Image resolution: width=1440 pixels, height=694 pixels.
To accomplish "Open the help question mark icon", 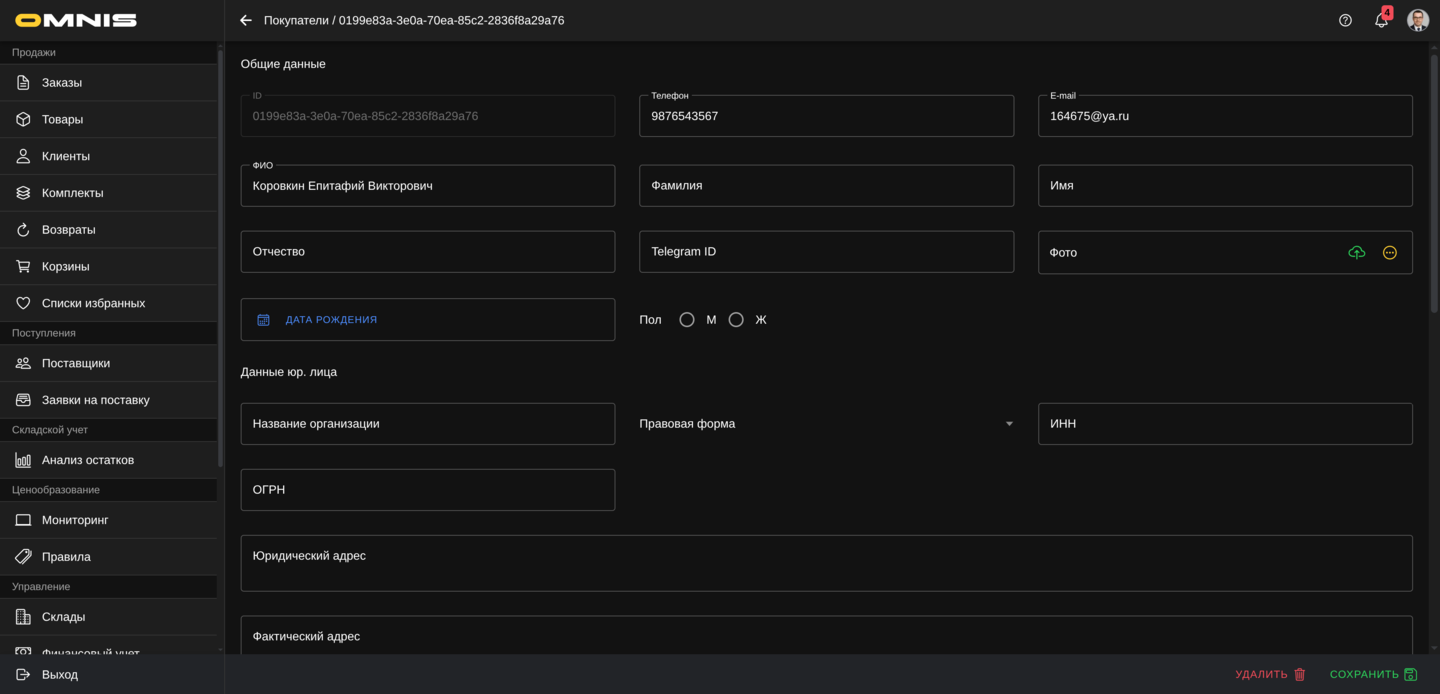I will tap(1345, 20).
